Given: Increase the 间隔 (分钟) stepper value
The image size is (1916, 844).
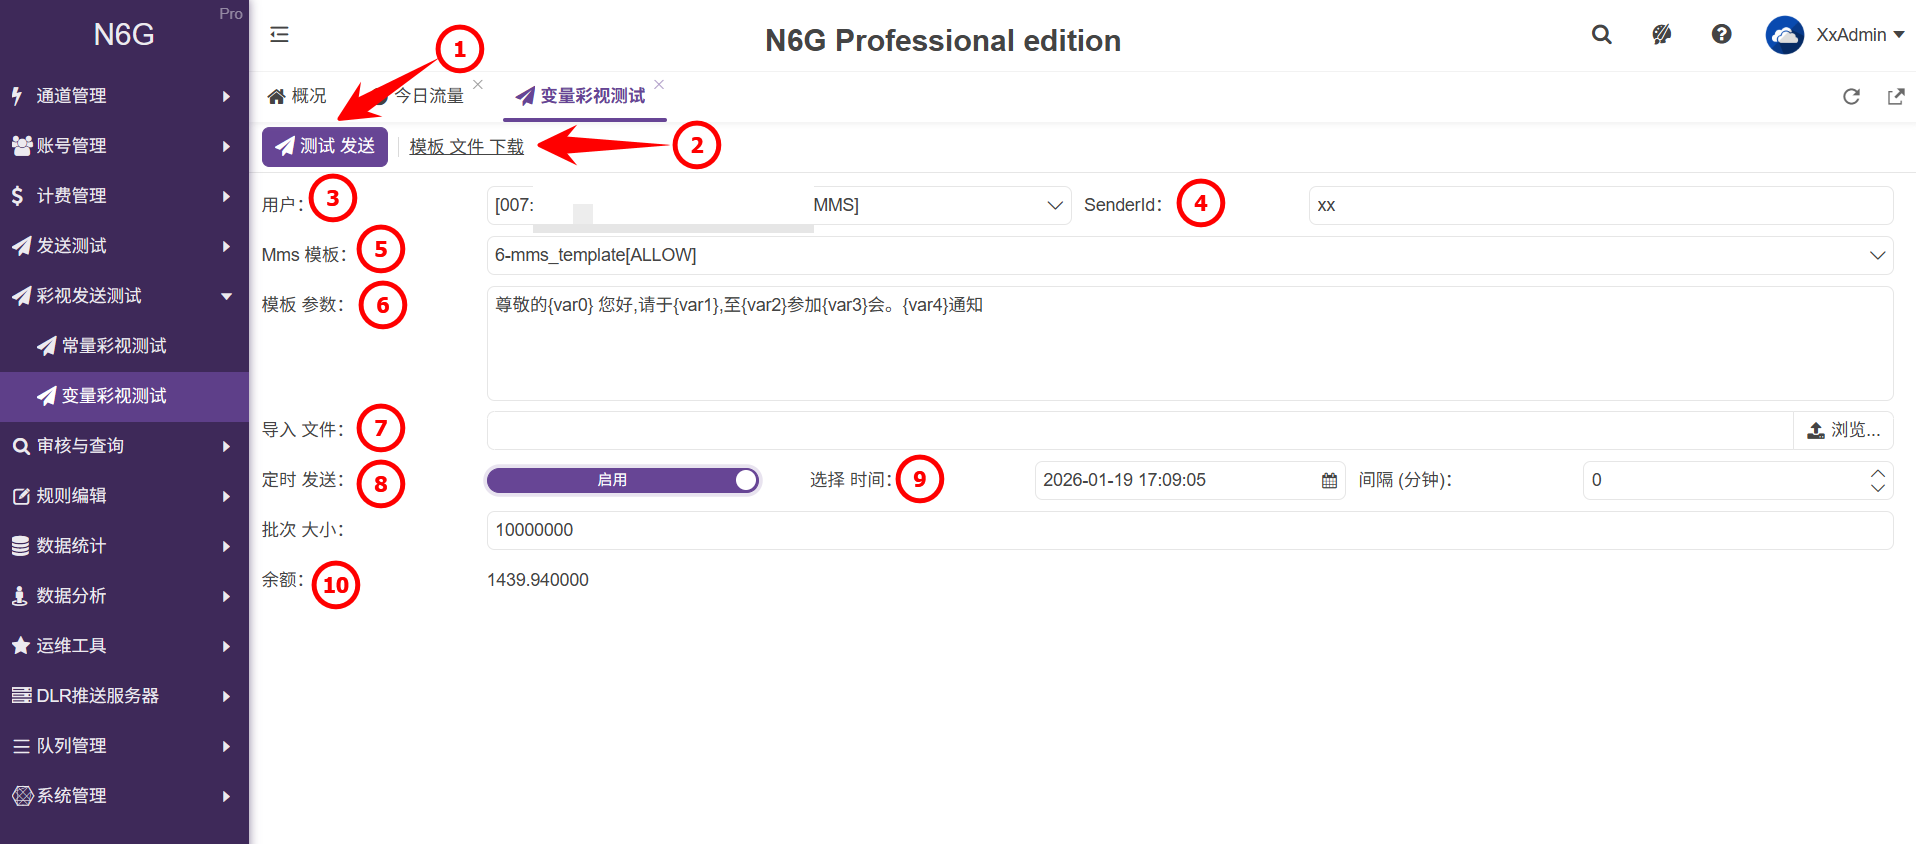Looking at the screenshot, I should click(x=1877, y=473).
